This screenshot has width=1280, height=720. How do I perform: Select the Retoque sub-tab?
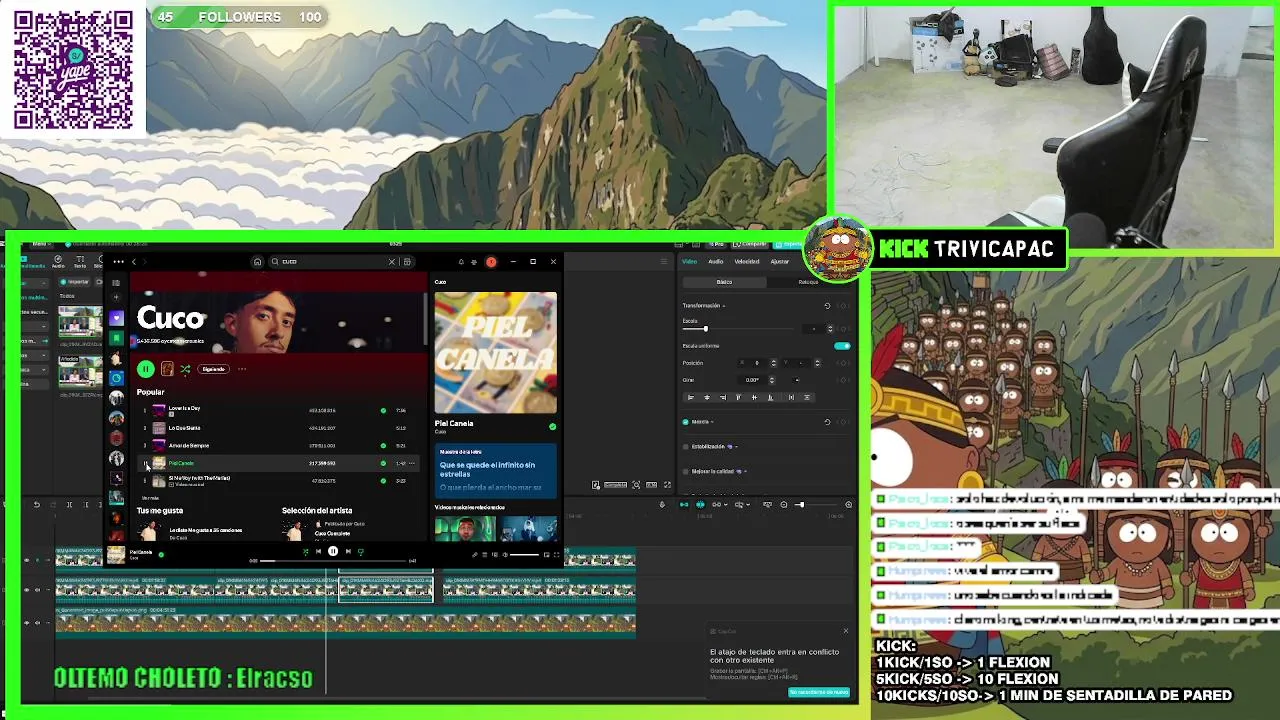[808, 282]
